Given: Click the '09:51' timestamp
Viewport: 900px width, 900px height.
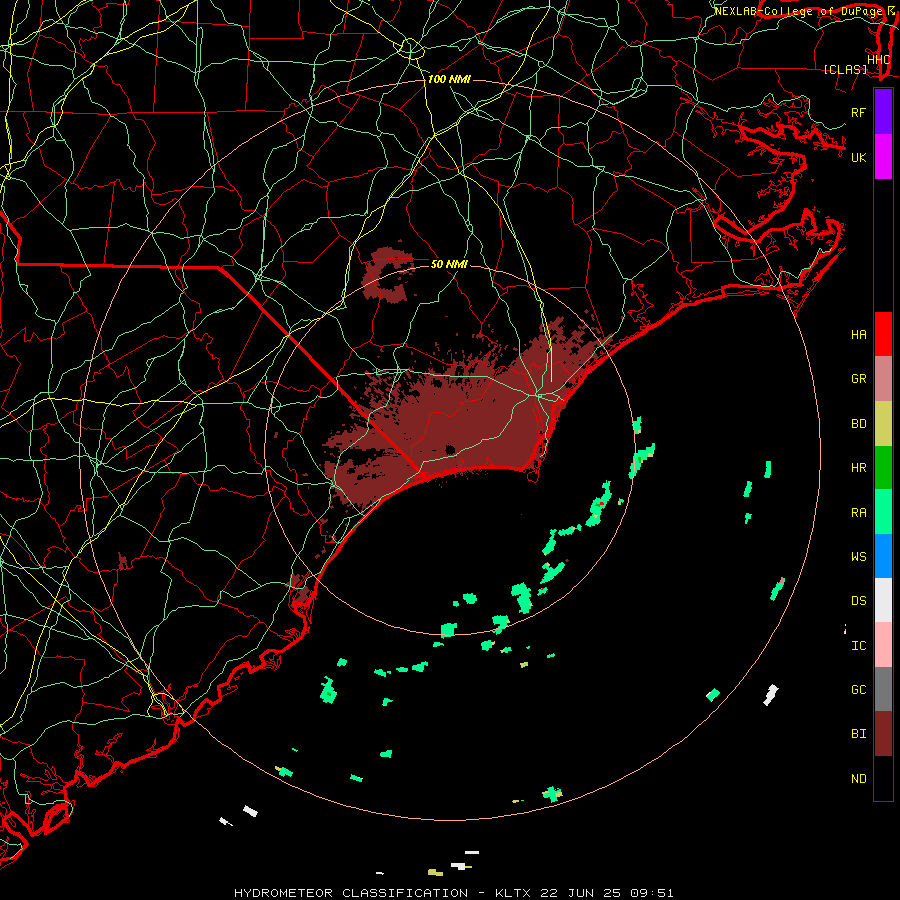Looking at the screenshot, I should (652, 893).
